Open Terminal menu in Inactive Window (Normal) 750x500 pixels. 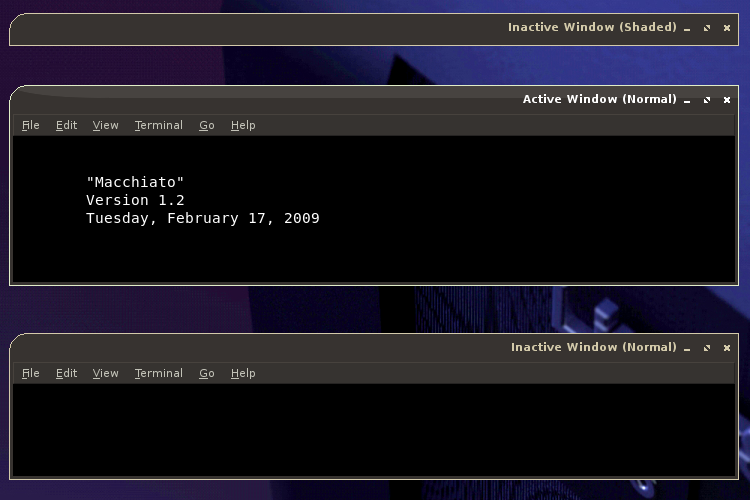[158, 373]
